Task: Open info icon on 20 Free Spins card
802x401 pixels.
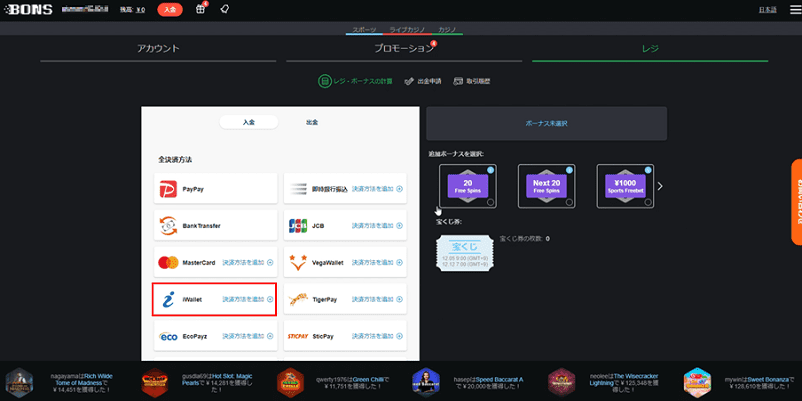Action: pos(490,170)
